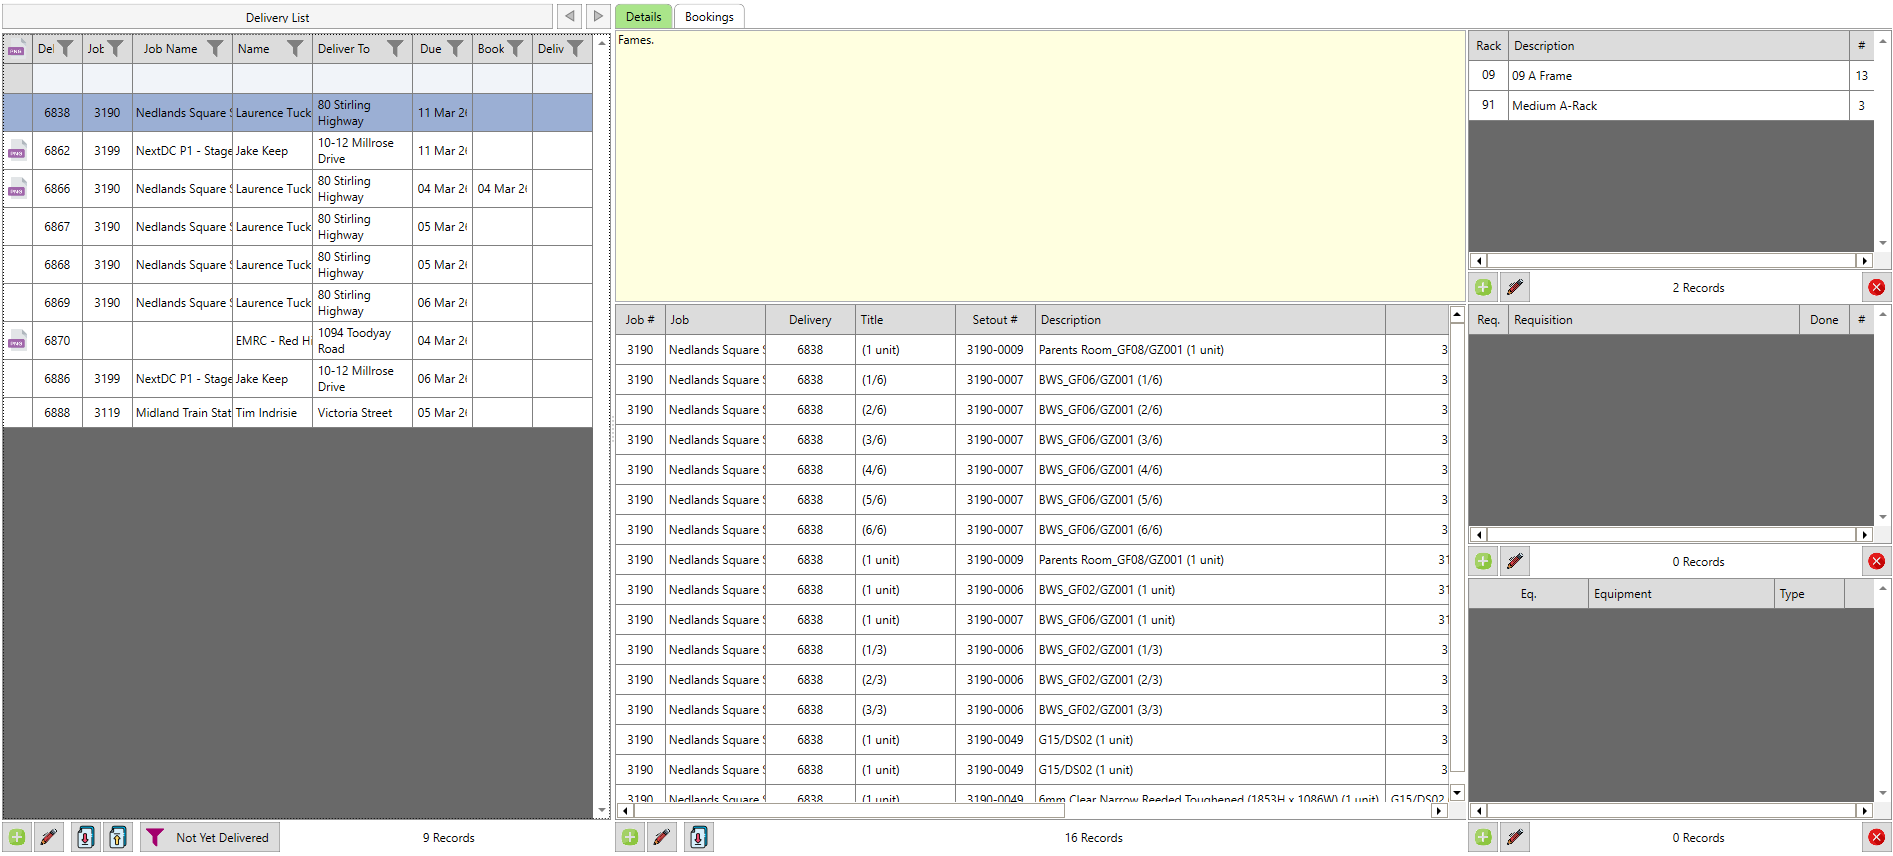This screenshot has width=1893, height=856.
Task: Open the Due column filter funnel
Action: pyautogui.click(x=455, y=49)
